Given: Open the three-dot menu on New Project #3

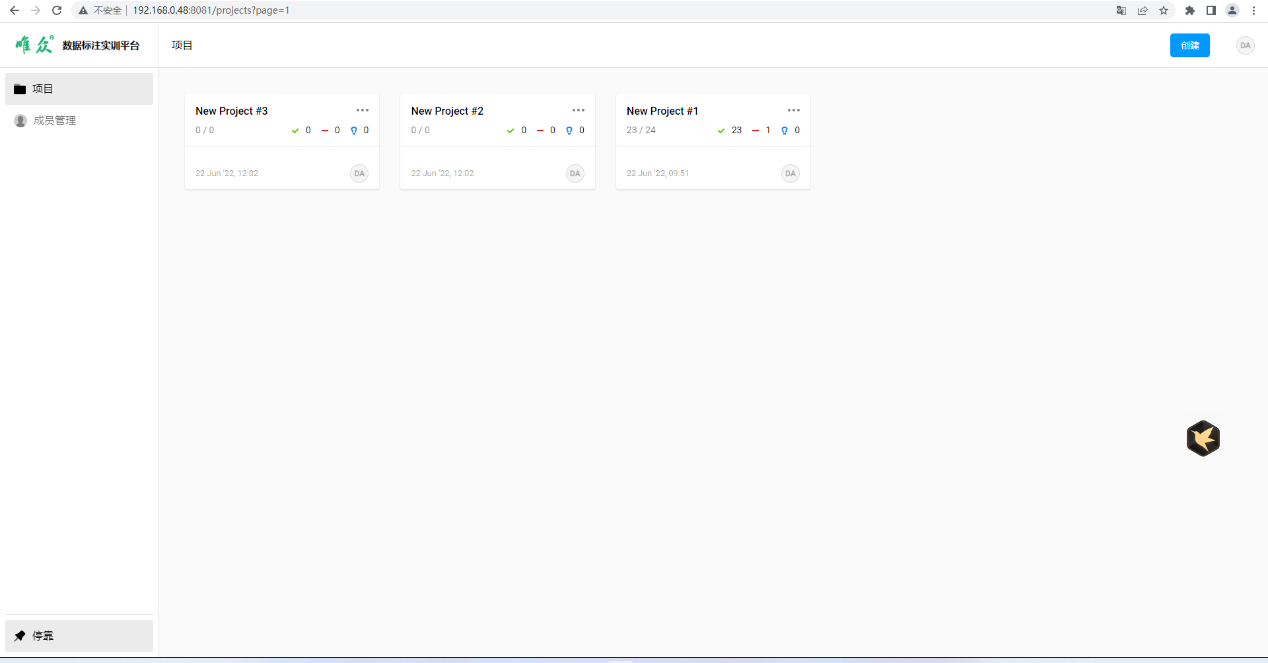Looking at the screenshot, I should tap(362, 110).
